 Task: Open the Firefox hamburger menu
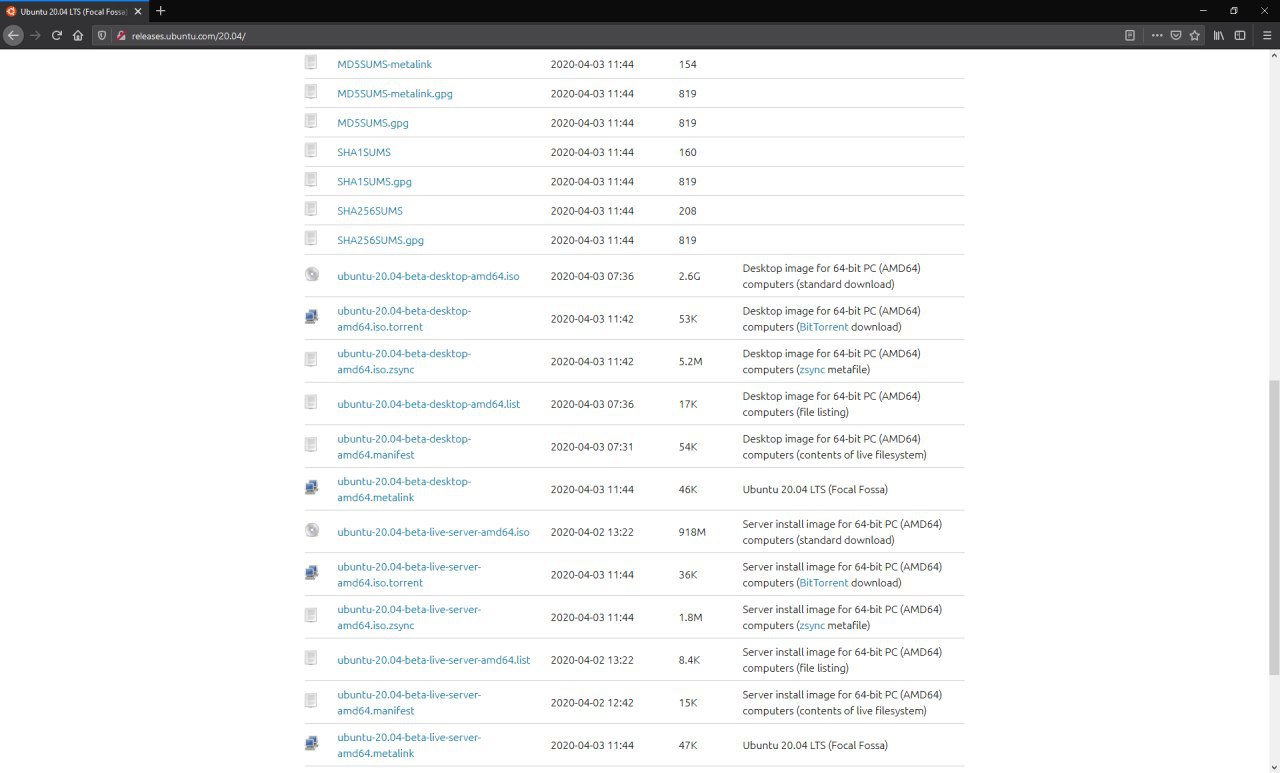click(1267, 35)
